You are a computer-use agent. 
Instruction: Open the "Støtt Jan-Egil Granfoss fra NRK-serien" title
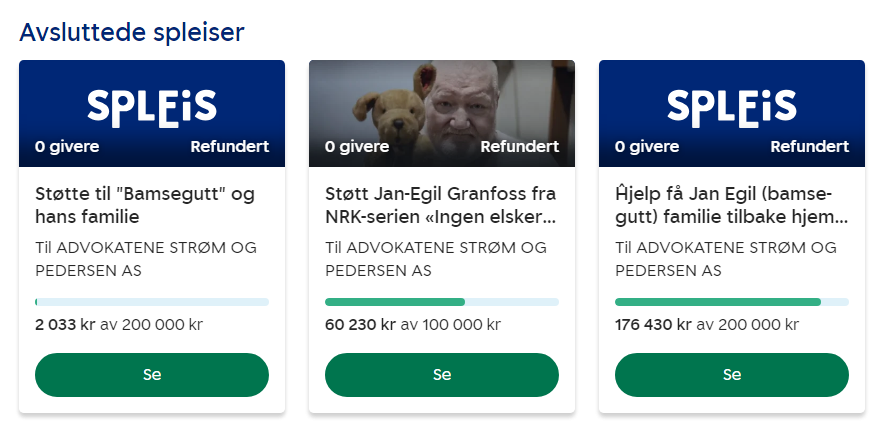tap(441, 204)
